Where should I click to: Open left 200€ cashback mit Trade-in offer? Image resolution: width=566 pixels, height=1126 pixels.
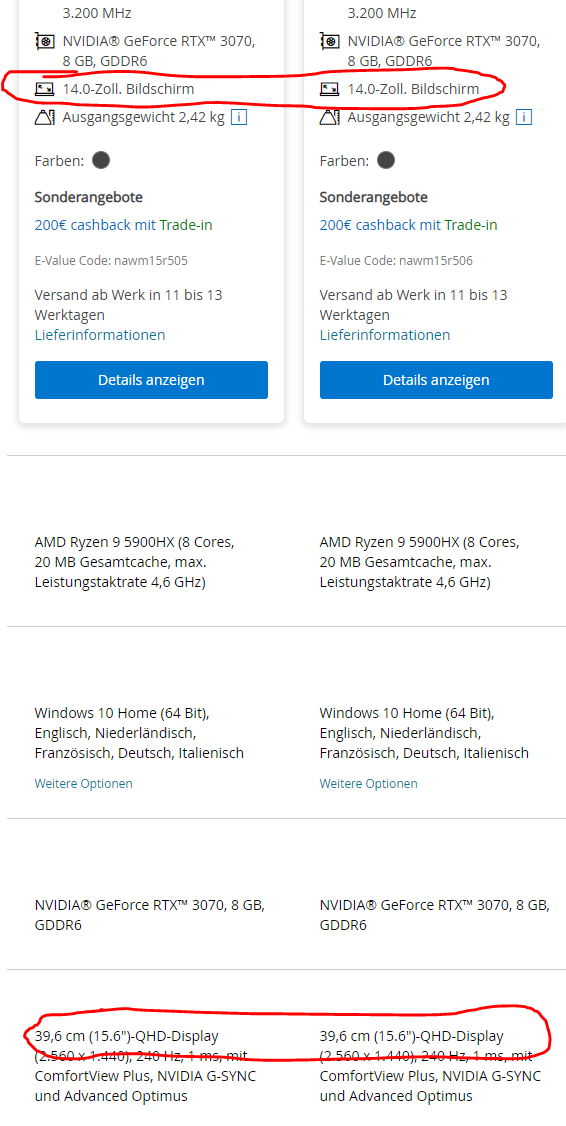click(124, 225)
